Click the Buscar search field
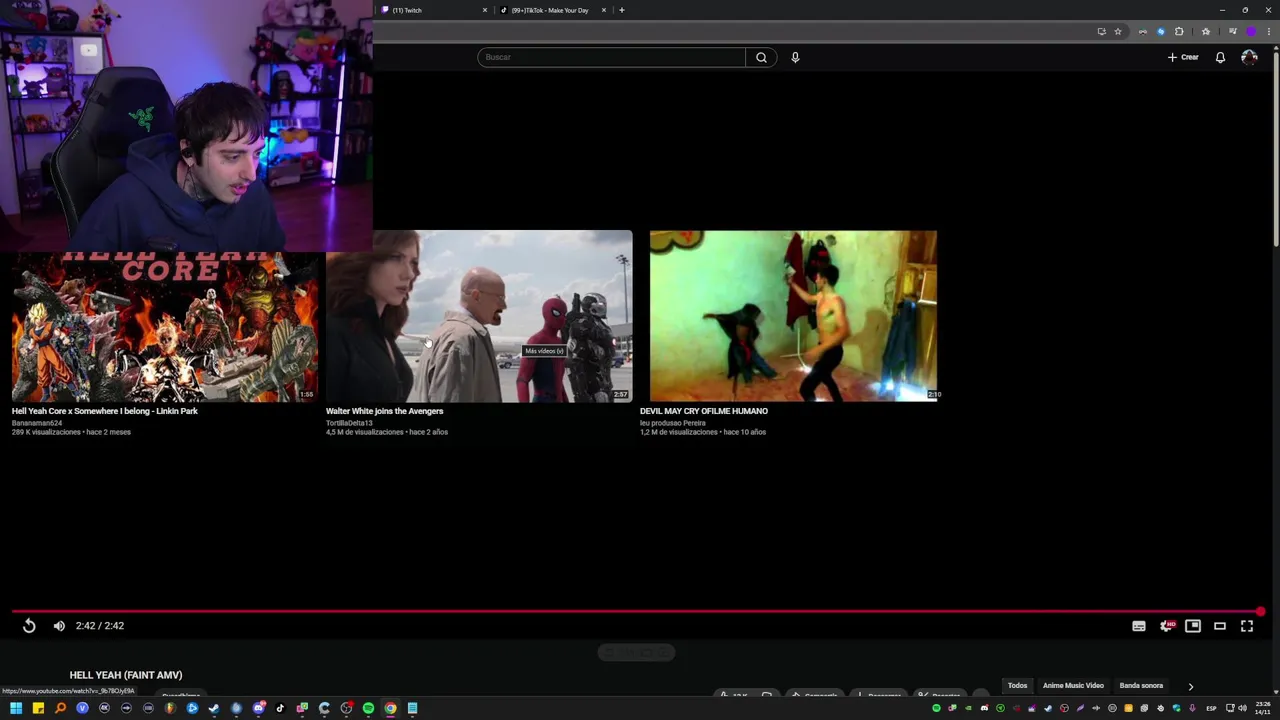Screen dimensions: 1280x720 click(x=611, y=57)
